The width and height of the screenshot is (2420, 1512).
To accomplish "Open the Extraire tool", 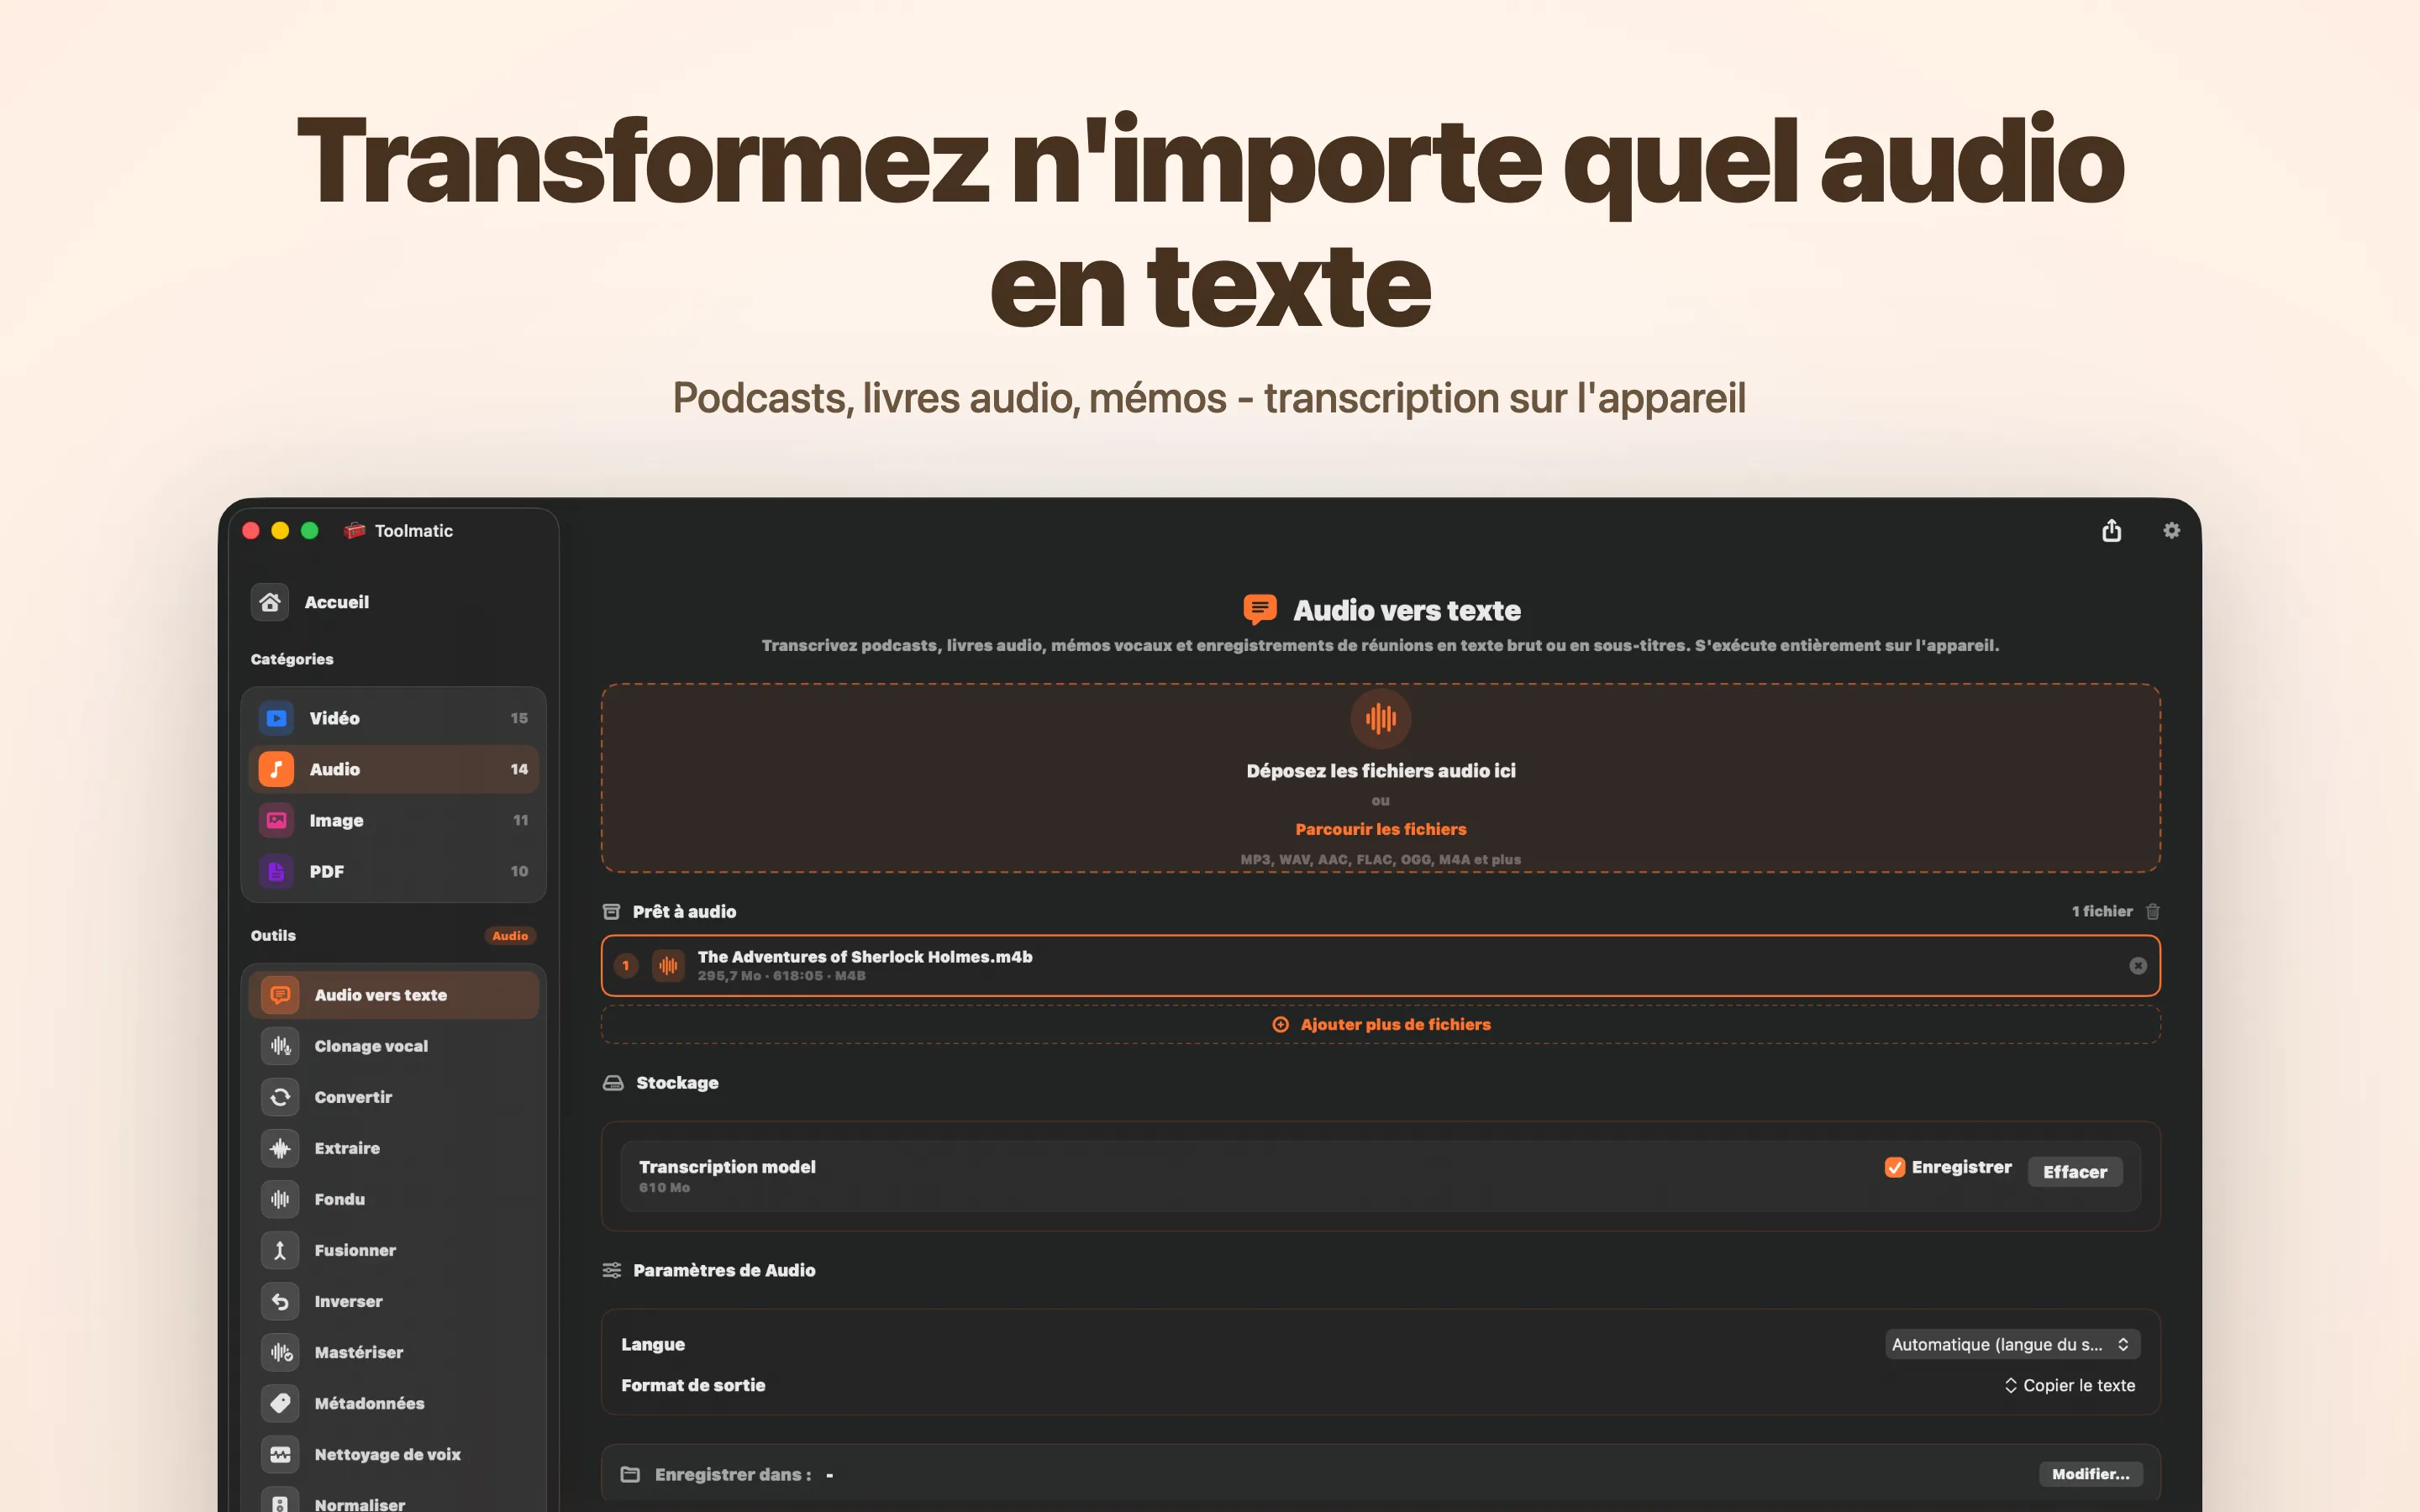I will pos(393,1148).
